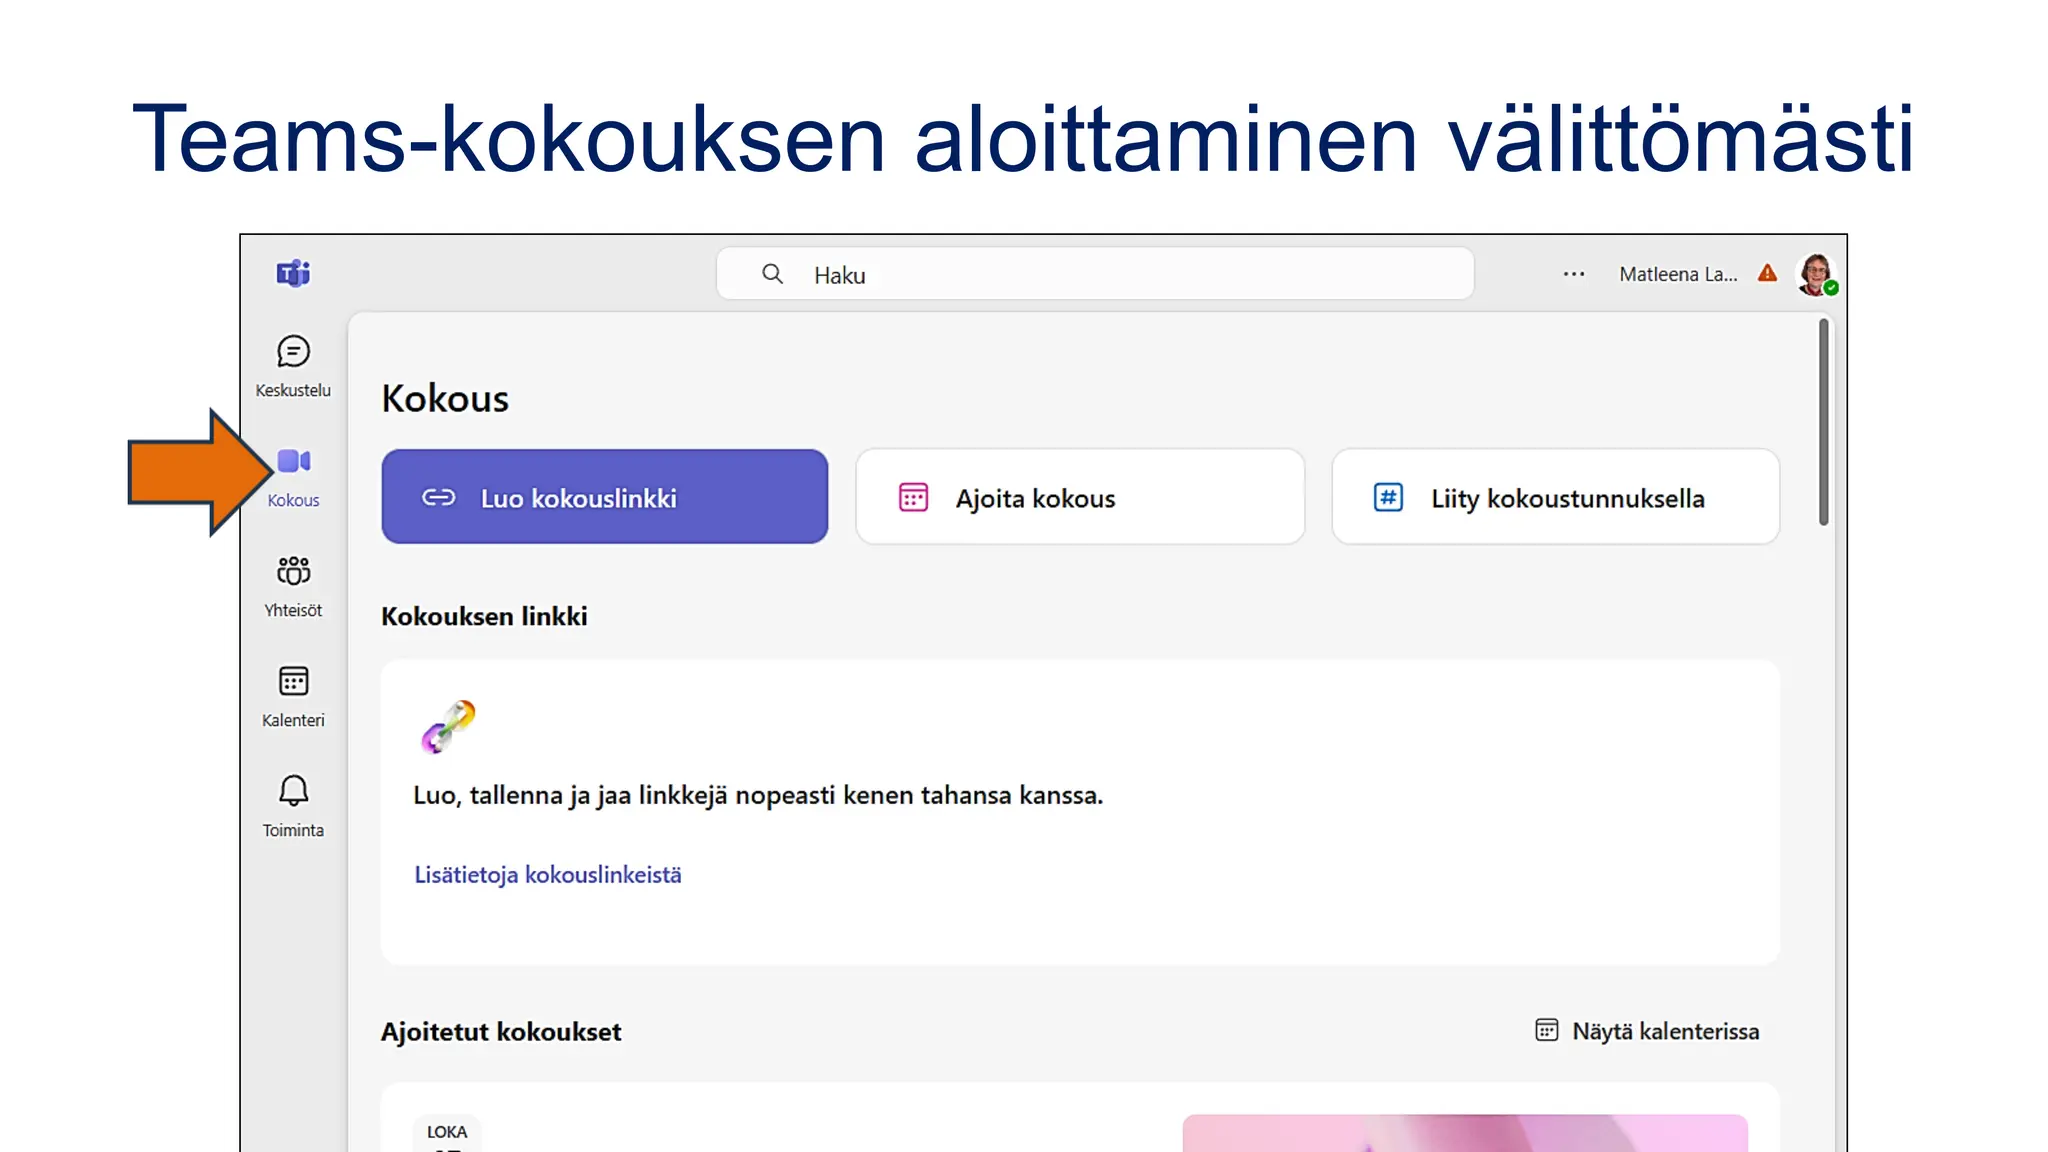Open Toiminta activity bell
This screenshot has width=2048, height=1152.
tap(293, 806)
